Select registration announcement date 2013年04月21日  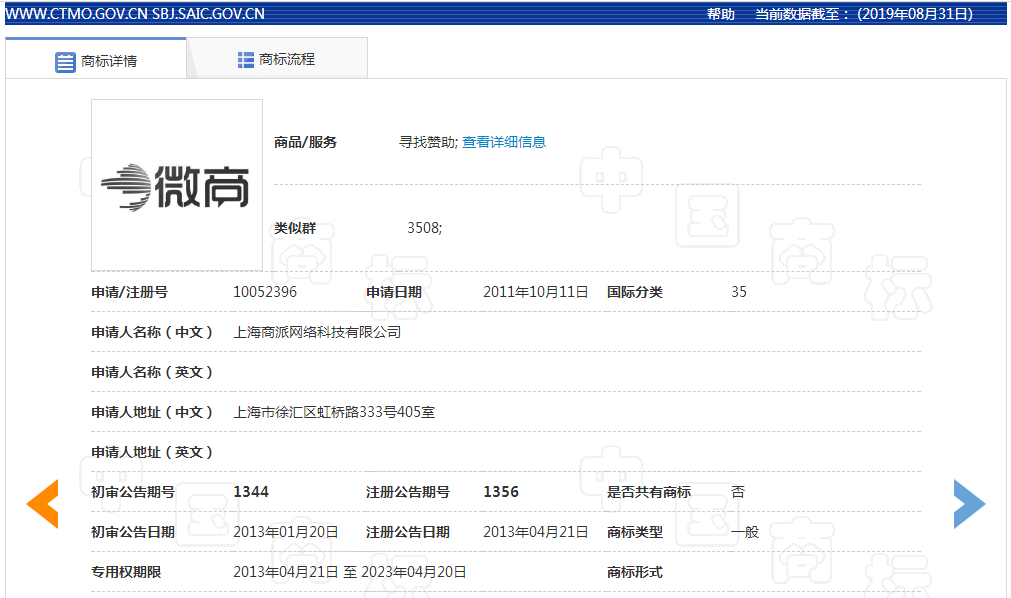536,532
